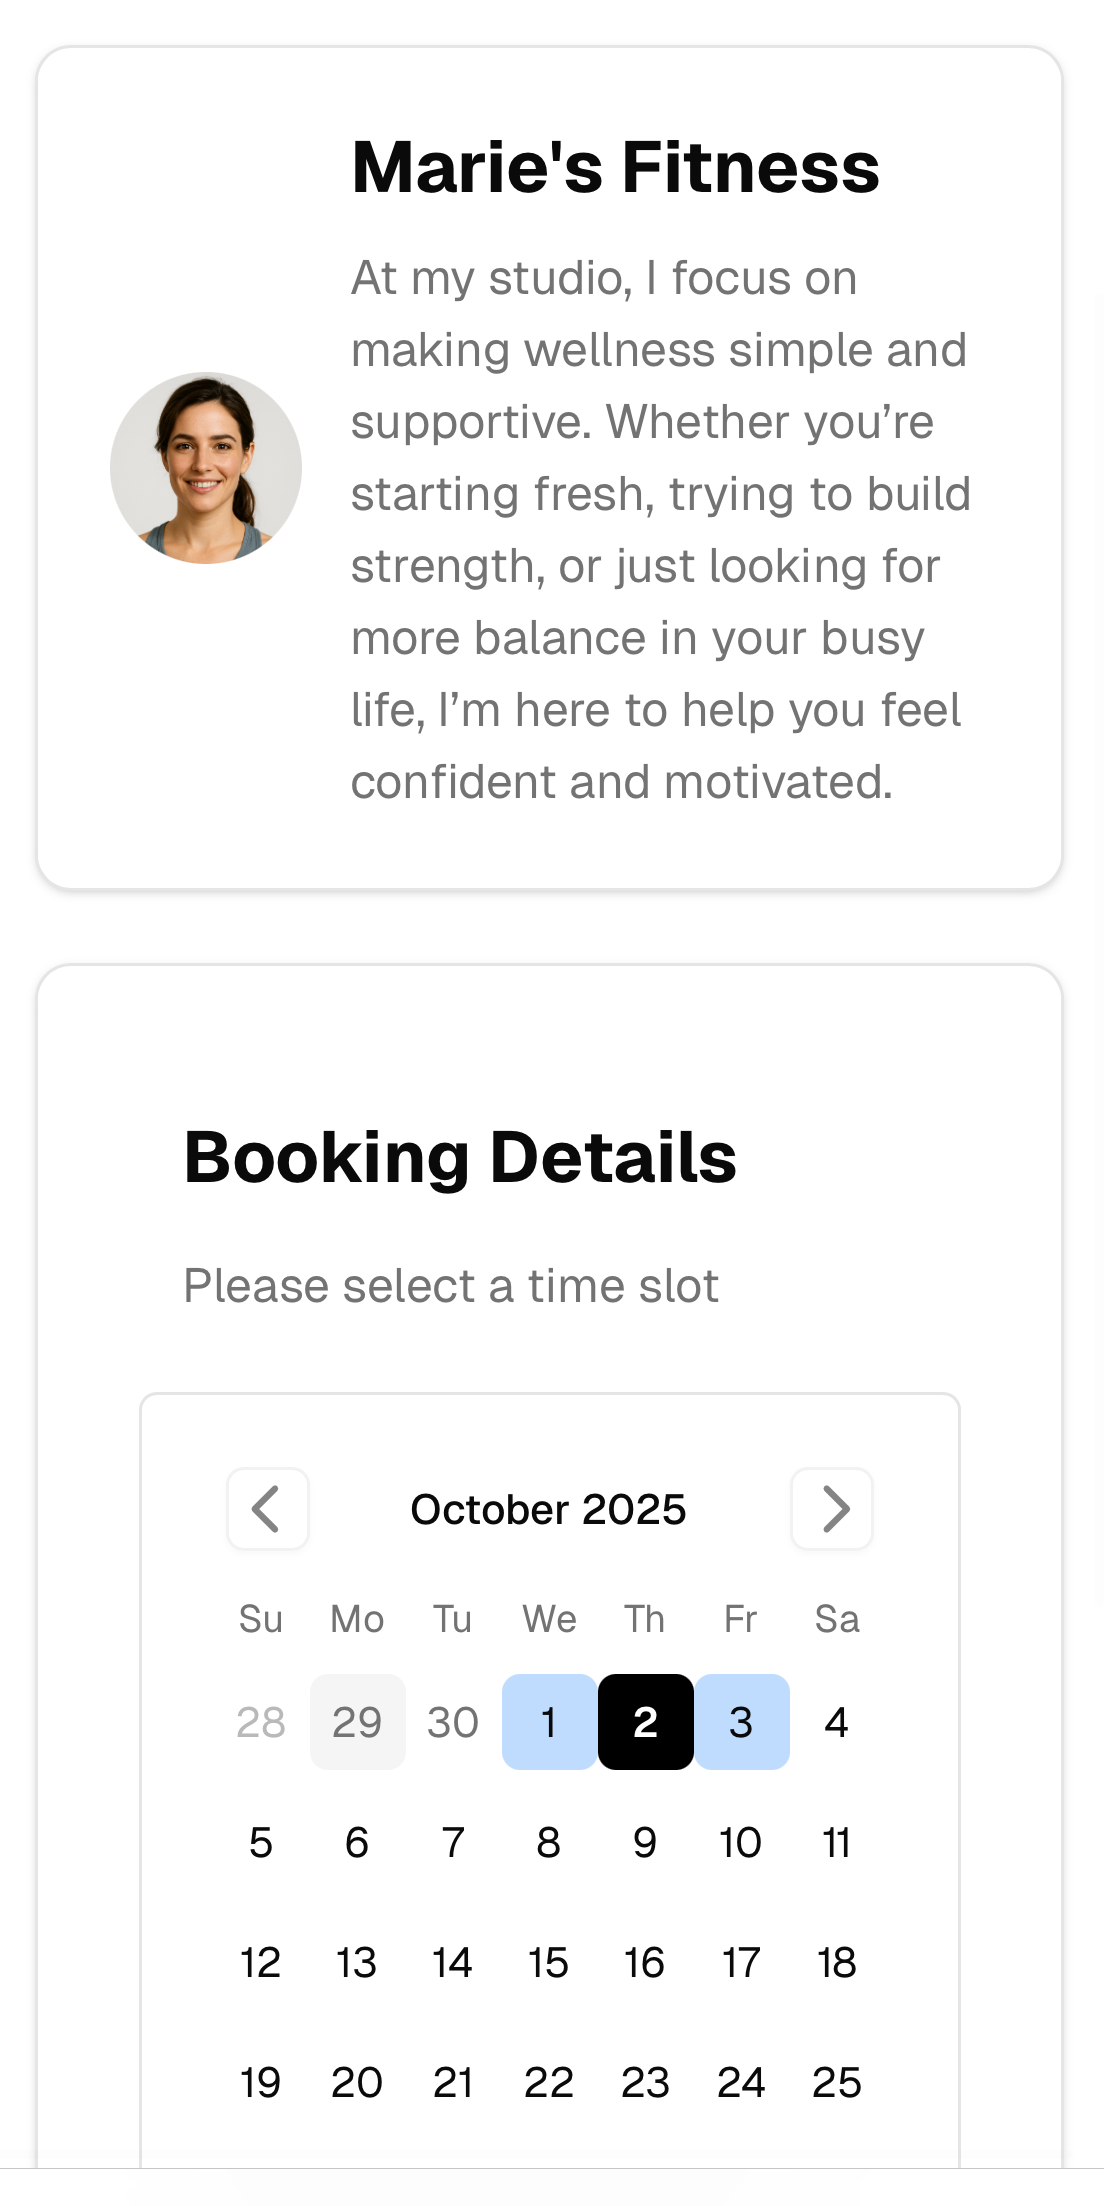Select grayed-out September 28 date
This screenshot has width=1104, height=2206.
click(261, 1722)
